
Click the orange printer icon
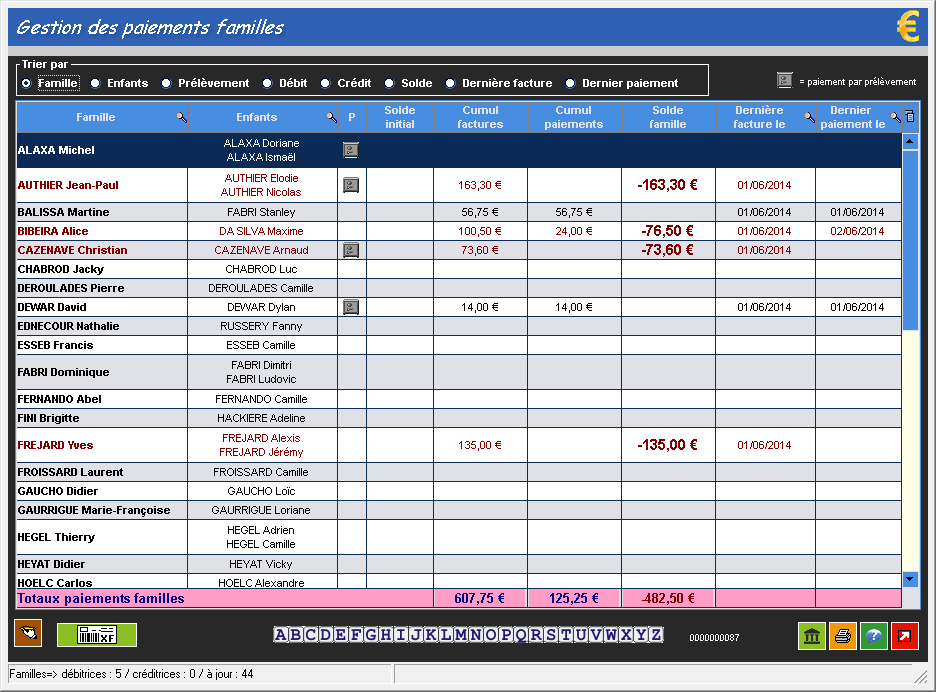(x=843, y=635)
